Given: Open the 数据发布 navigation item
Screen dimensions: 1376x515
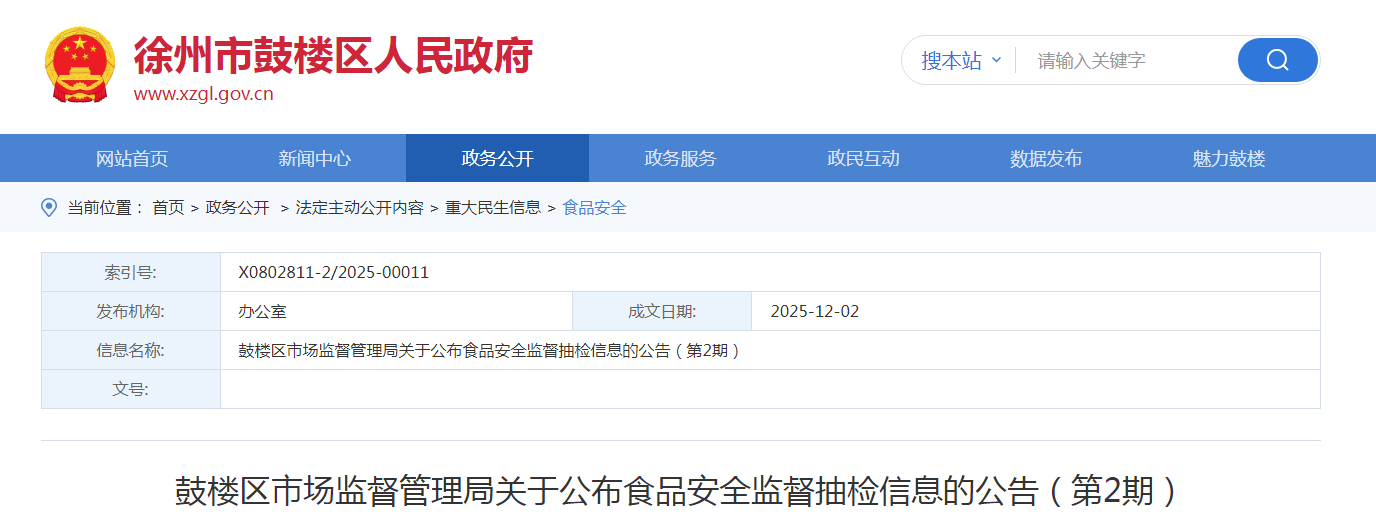Looking at the screenshot, I should point(1046,158).
